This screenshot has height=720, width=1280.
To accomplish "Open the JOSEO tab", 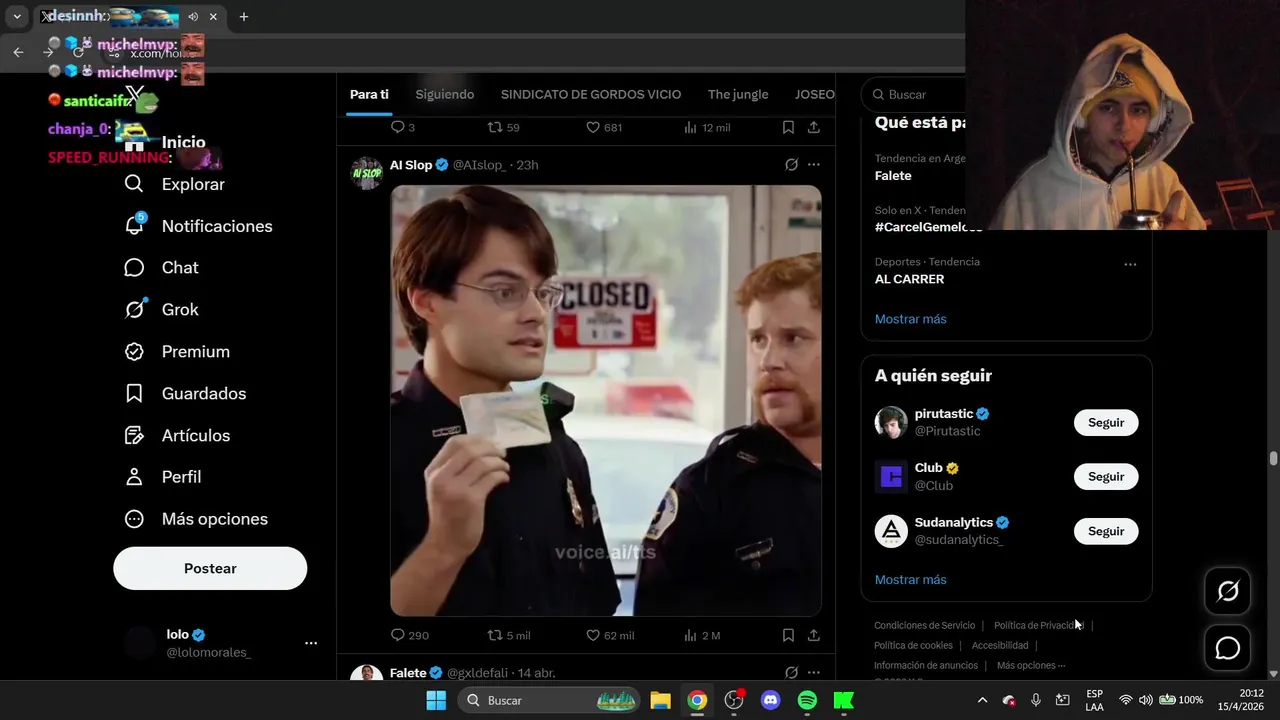I will [815, 94].
